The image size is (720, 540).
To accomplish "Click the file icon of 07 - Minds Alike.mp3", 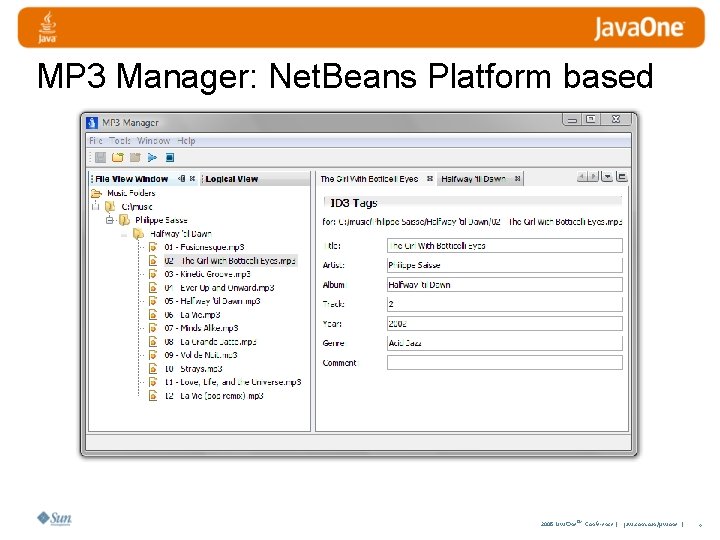I will (153, 328).
